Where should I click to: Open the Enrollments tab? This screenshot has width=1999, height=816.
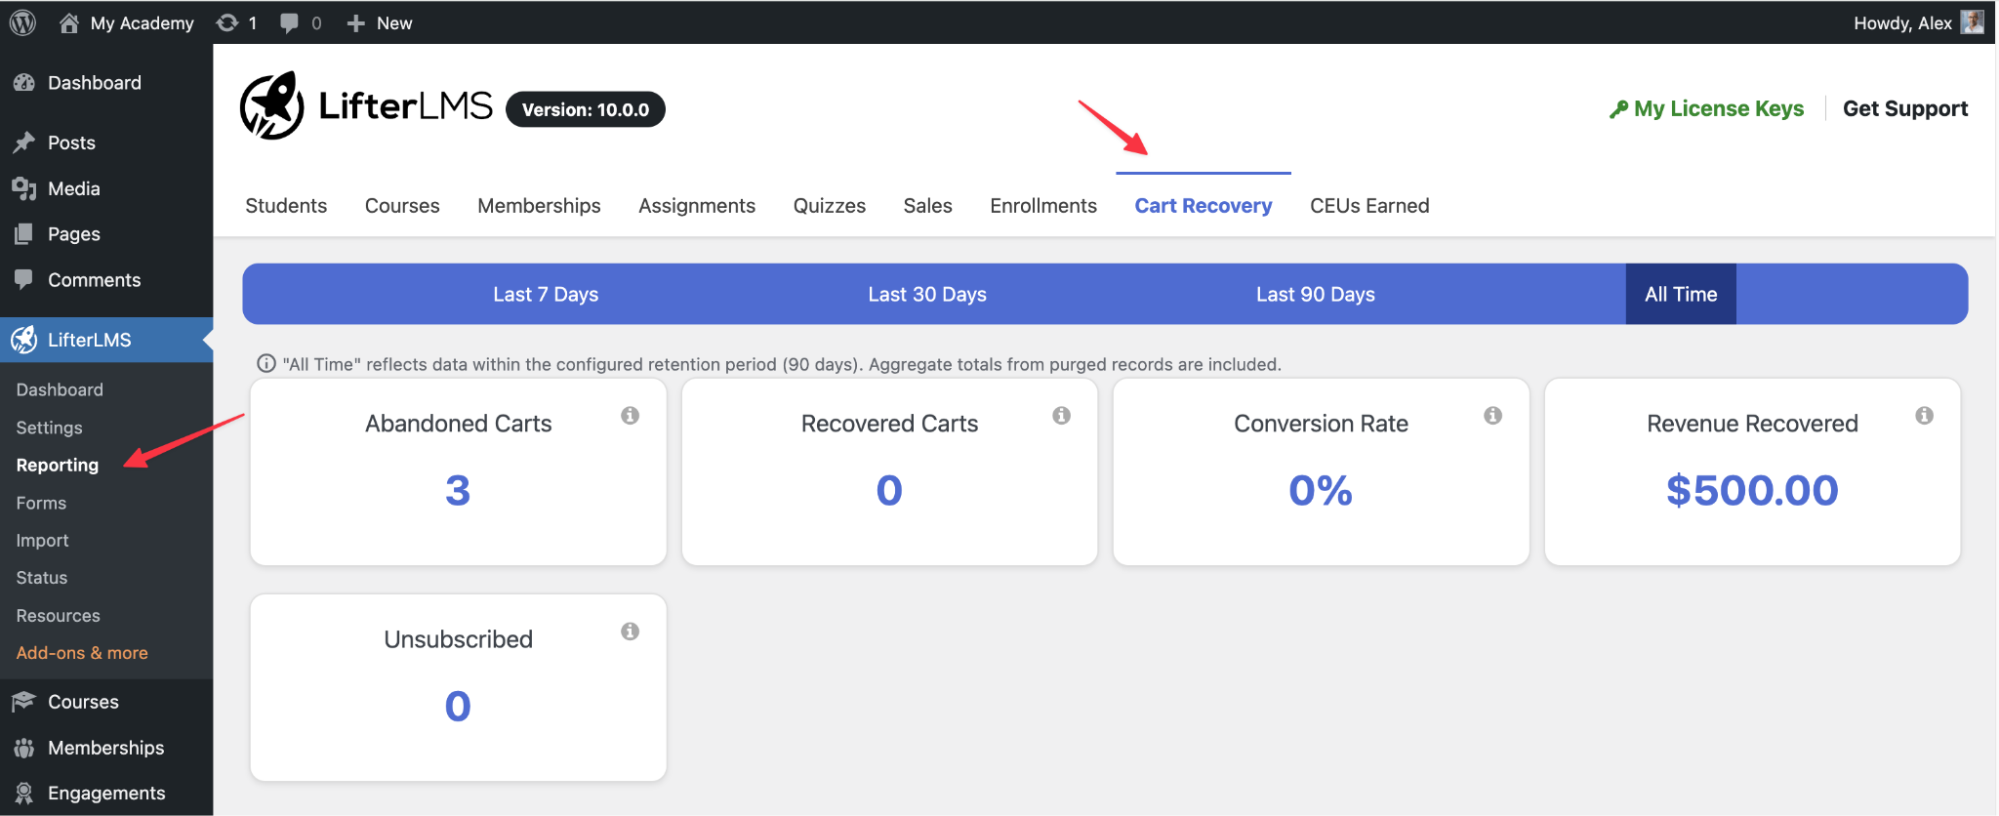click(1043, 206)
